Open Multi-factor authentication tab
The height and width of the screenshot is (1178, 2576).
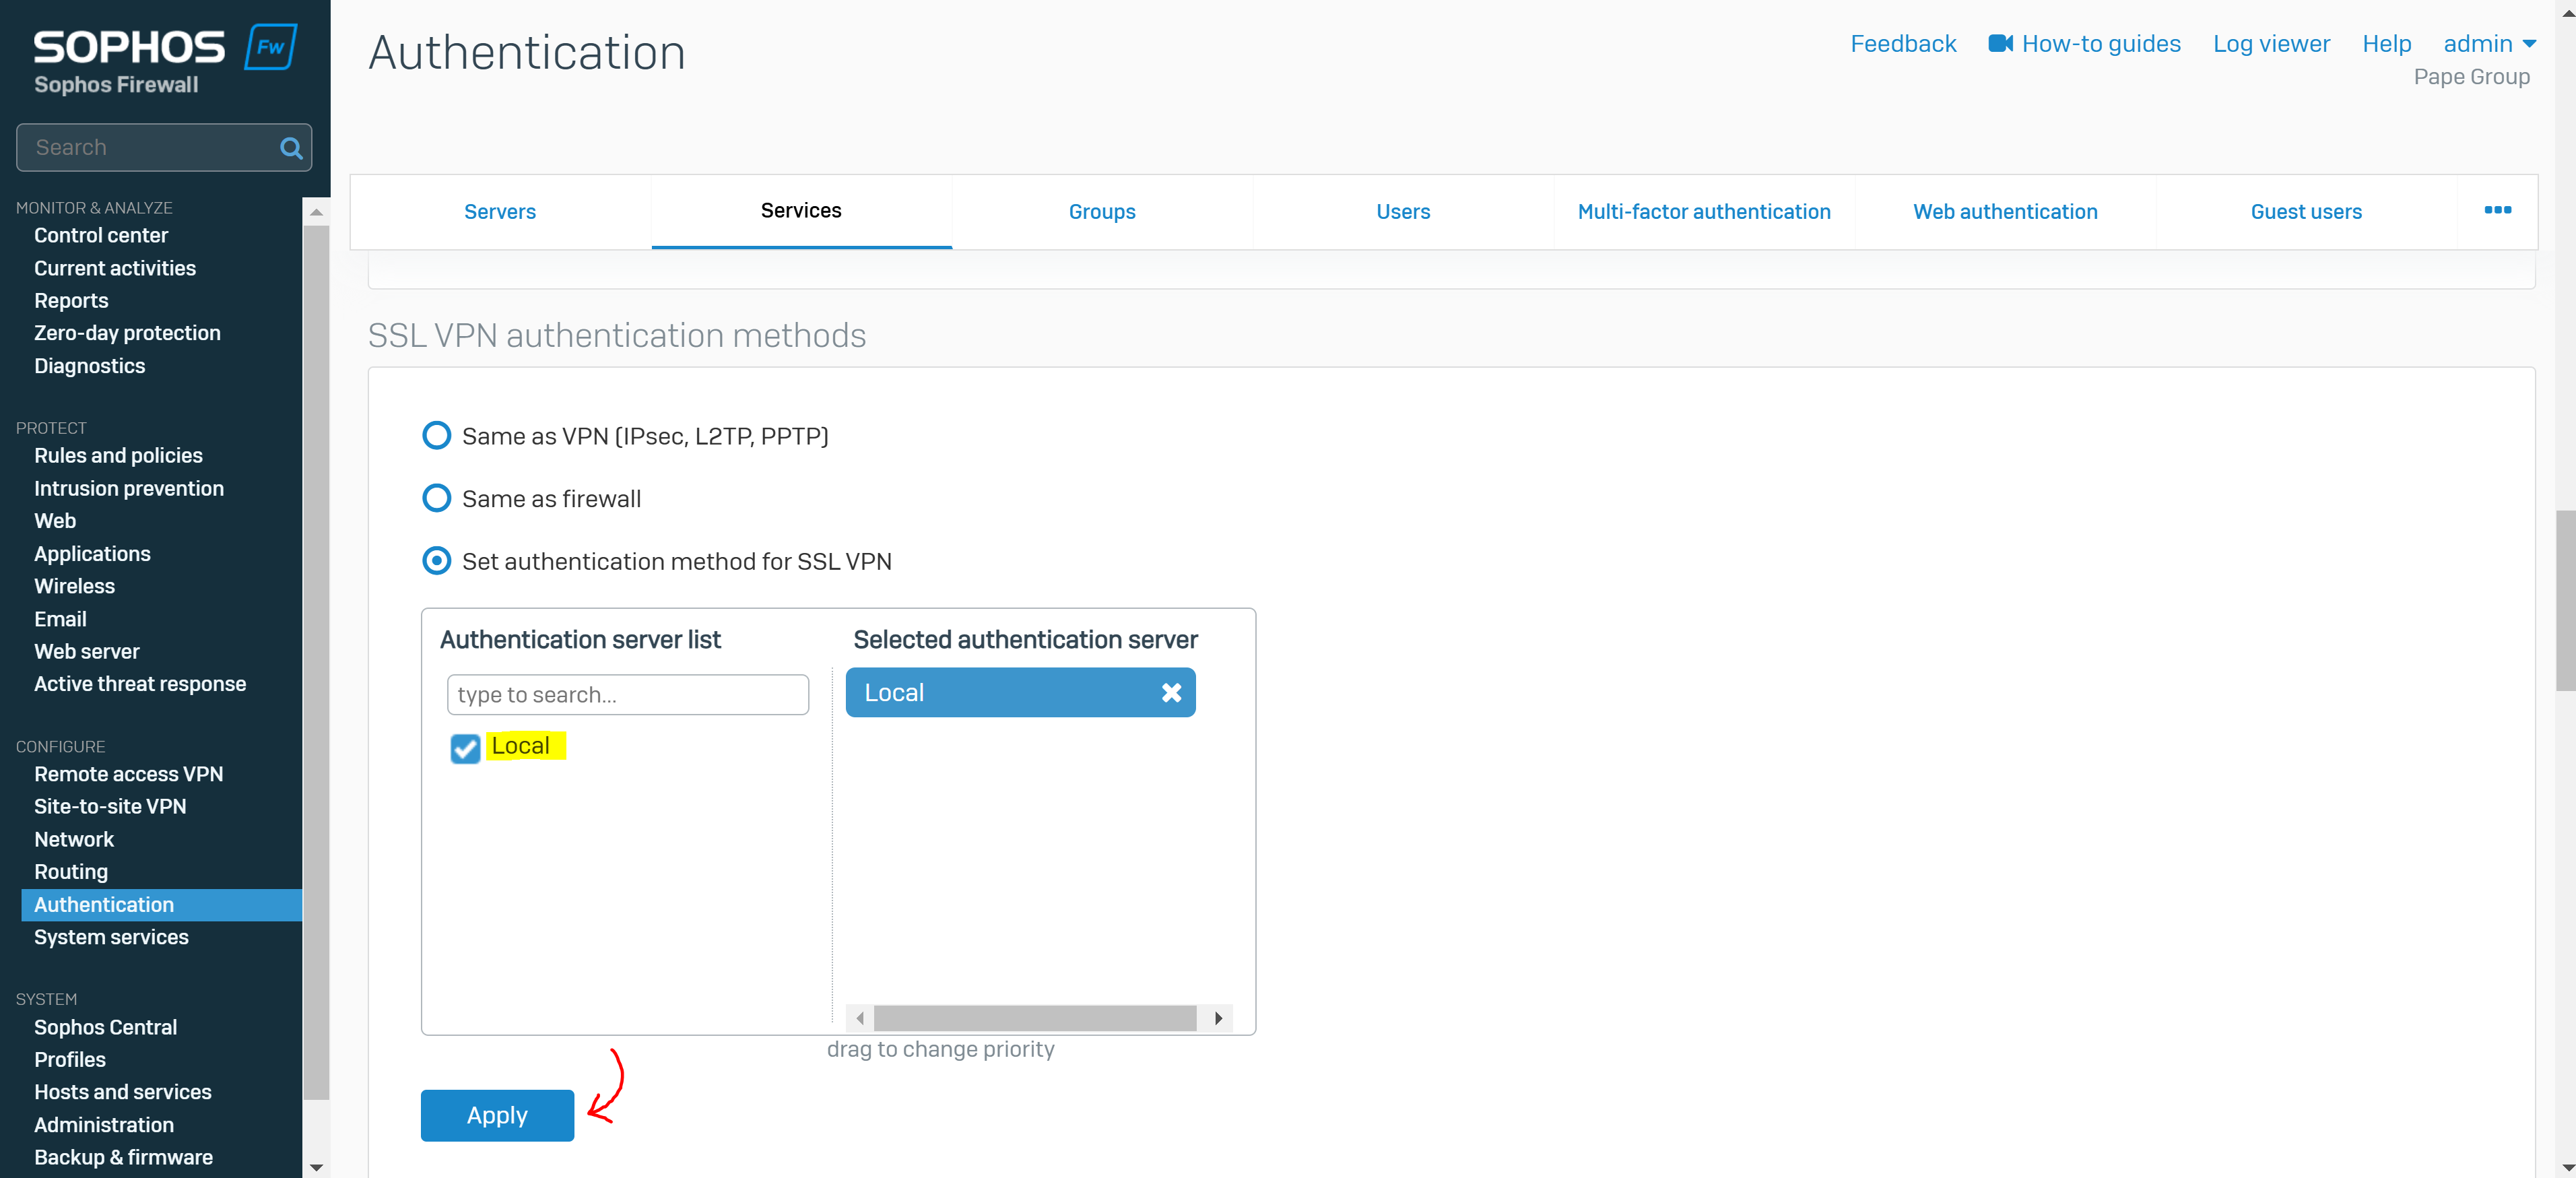1704,212
